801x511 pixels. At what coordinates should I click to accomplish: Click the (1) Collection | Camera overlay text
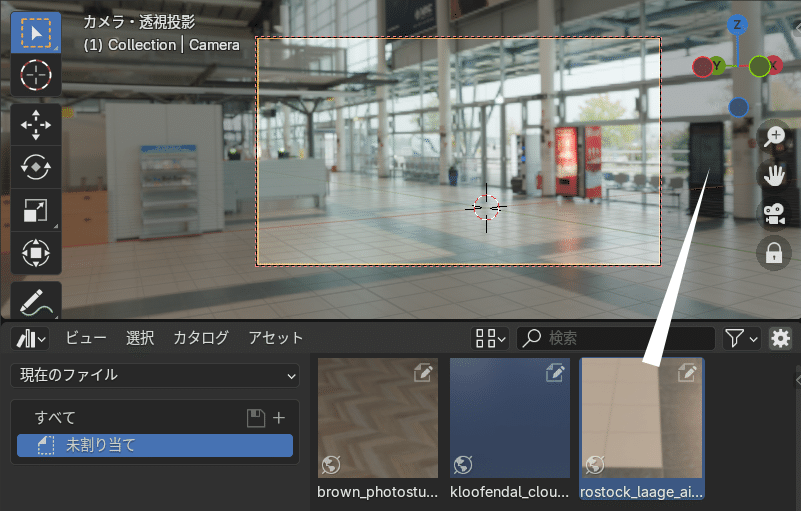tap(161, 45)
